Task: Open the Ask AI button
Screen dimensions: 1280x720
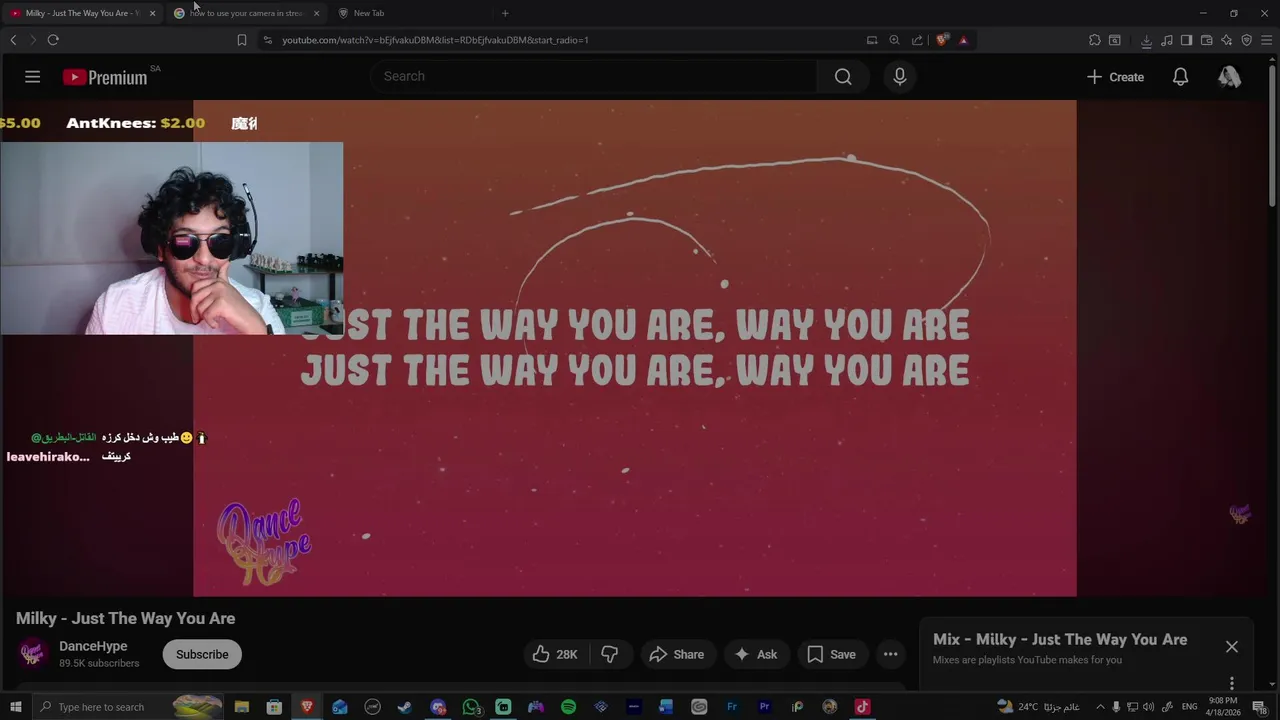Action: [755, 654]
